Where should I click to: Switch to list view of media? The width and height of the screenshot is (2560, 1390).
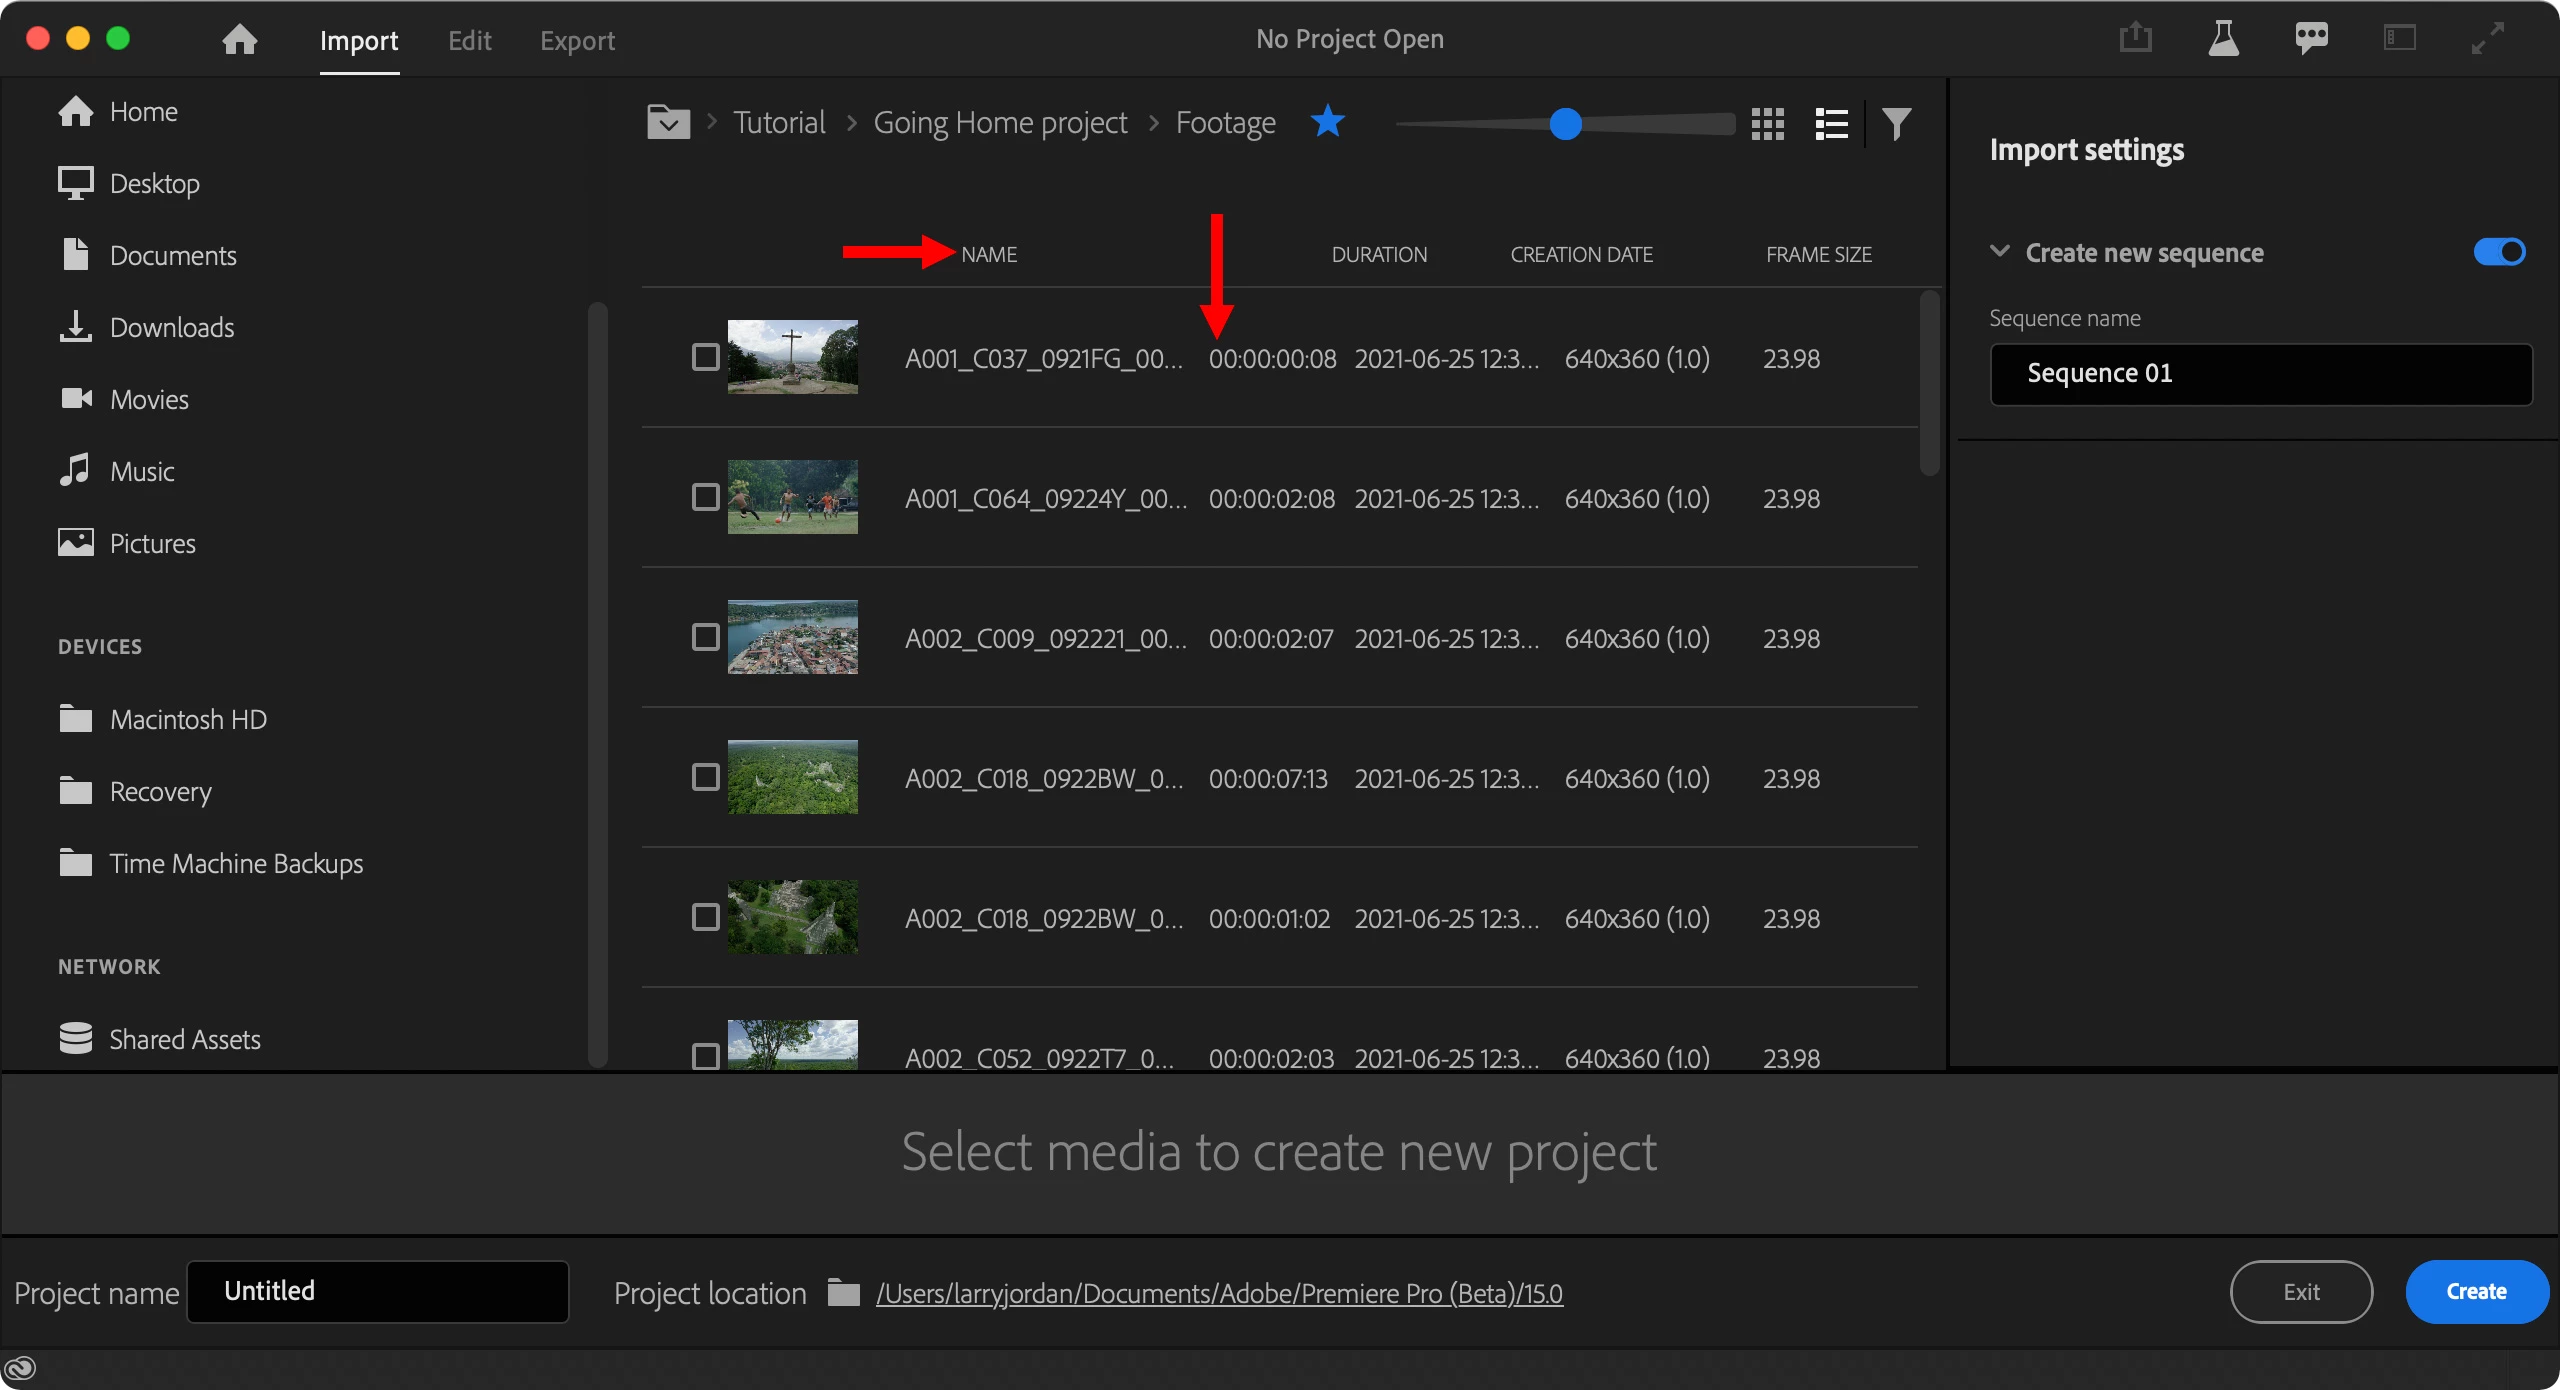coord(1831,124)
